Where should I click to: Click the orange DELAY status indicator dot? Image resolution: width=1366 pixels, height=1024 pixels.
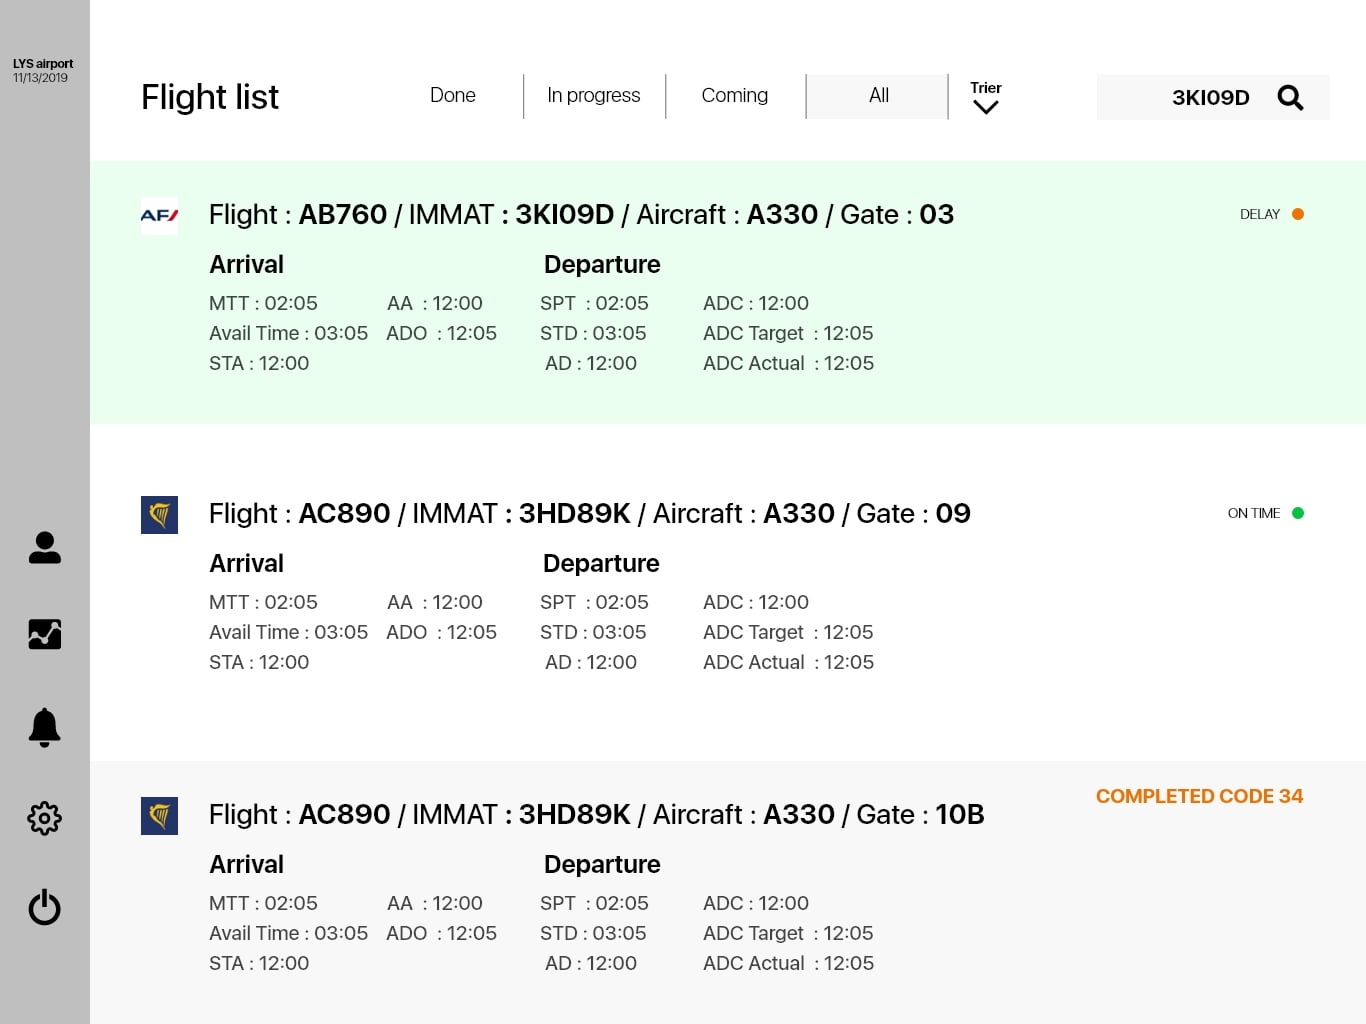pyautogui.click(x=1297, y=214)
